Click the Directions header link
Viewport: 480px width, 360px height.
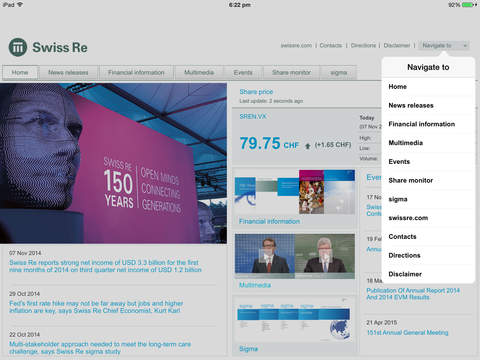pos(363,45)
